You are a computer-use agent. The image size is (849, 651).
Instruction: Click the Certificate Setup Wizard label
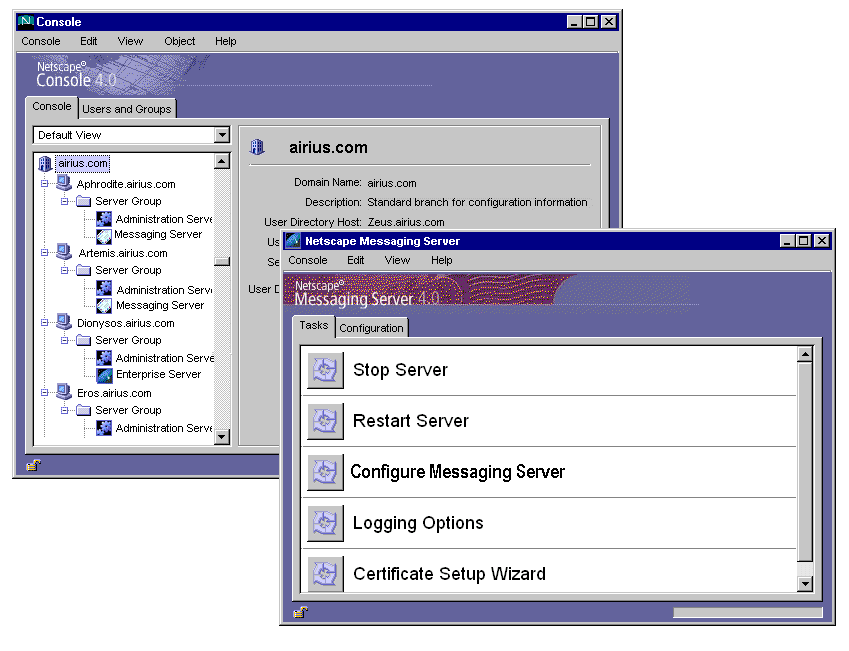pyautogui.click(x=449, y=574)
